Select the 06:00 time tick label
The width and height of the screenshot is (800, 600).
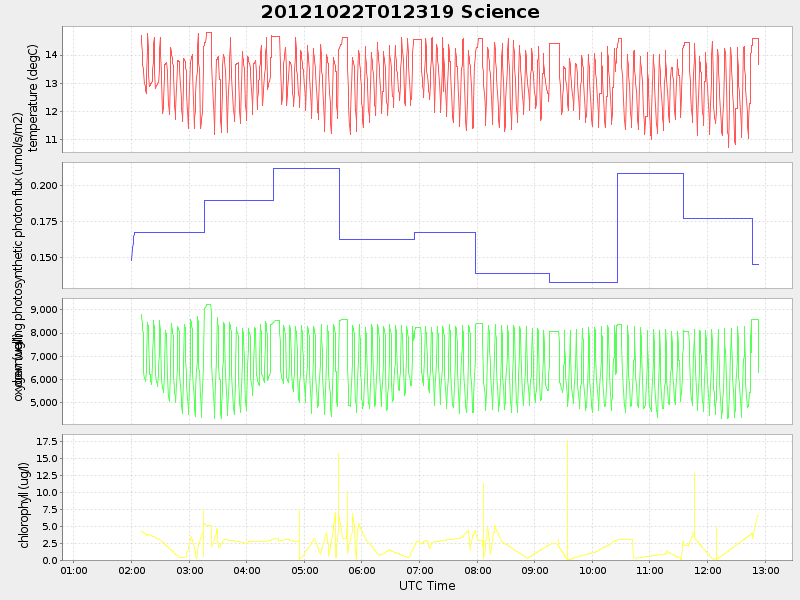[362, 570]
